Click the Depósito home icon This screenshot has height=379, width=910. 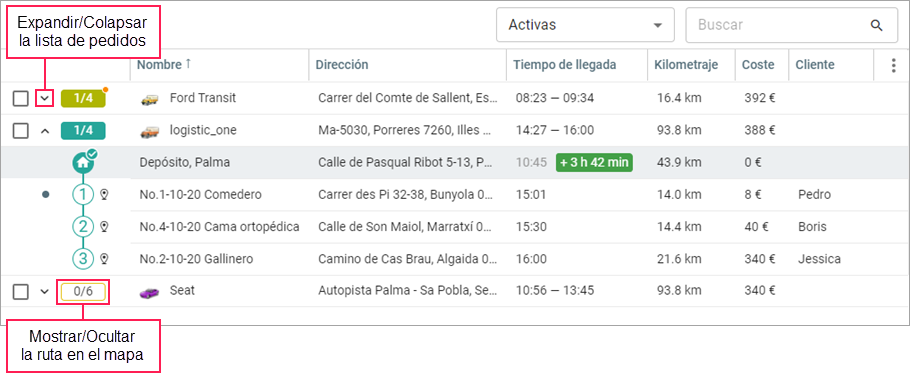tap(84, 162)
